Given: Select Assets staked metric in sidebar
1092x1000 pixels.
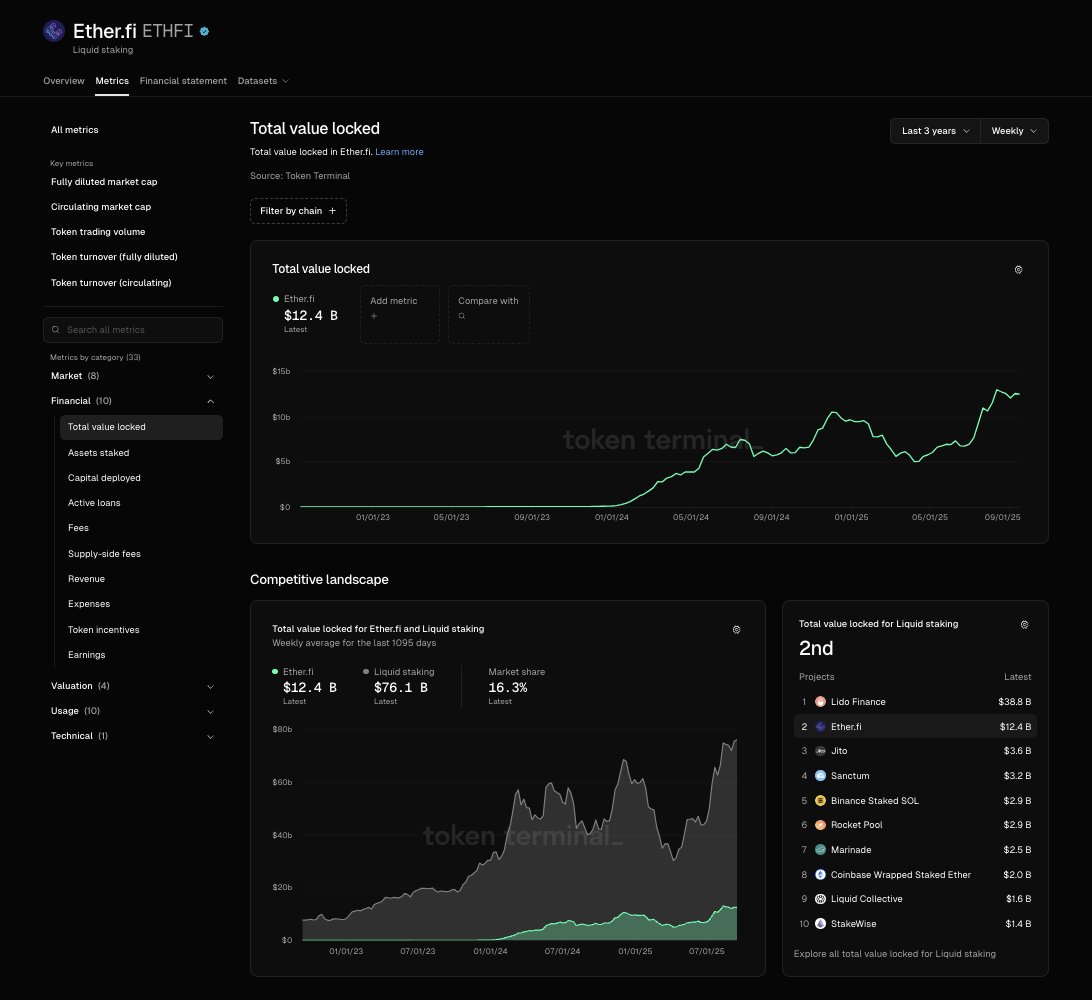Looking at the screenshot, I should point(98,453).
